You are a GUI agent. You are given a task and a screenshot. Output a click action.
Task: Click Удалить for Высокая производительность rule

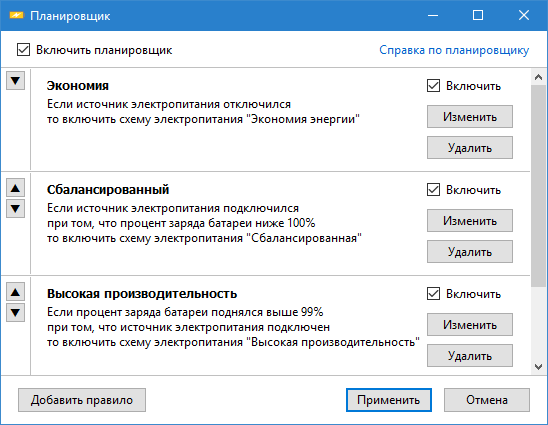click(x=470, y=355)
